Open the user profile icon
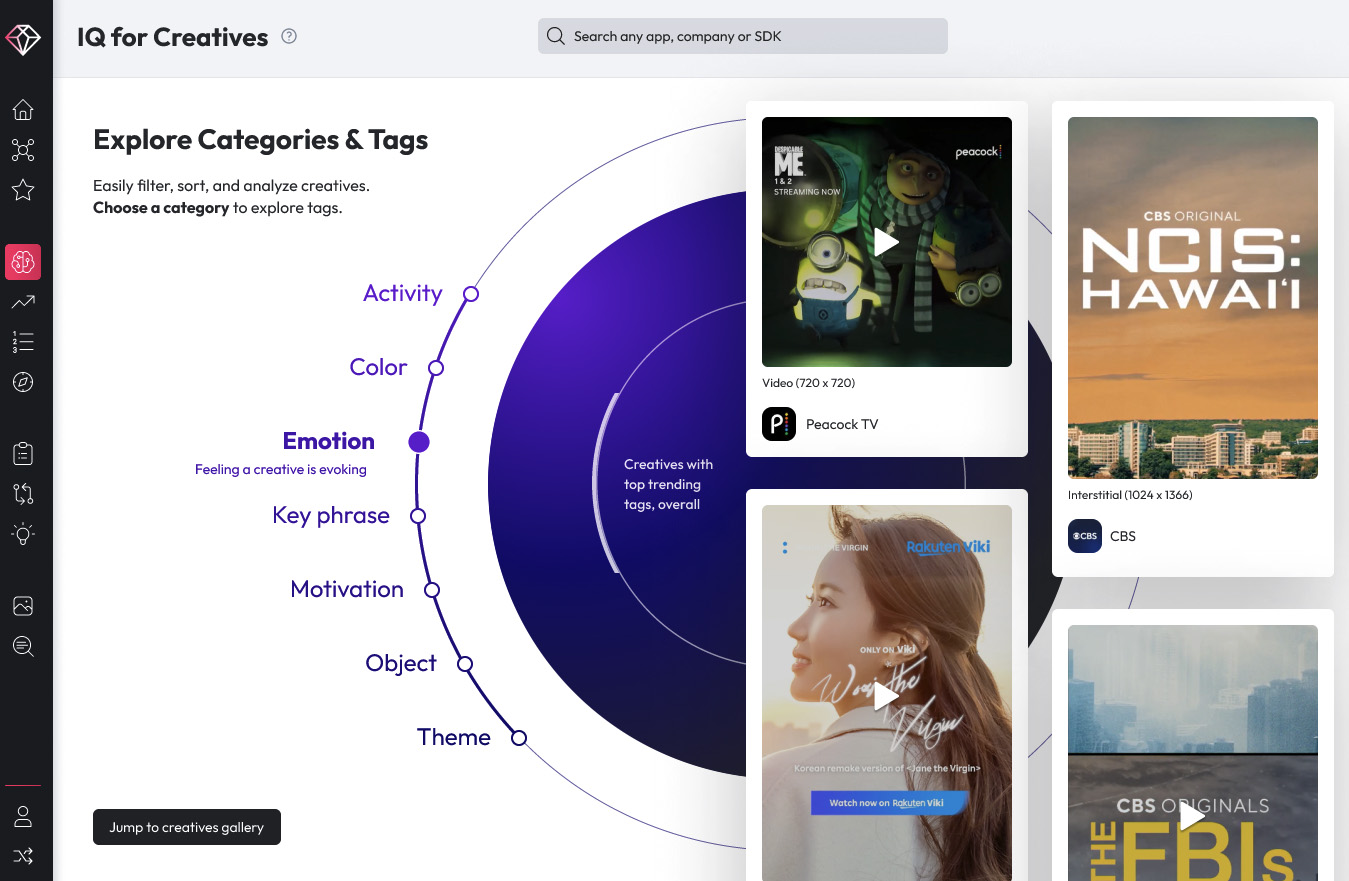 coord(23,817)
